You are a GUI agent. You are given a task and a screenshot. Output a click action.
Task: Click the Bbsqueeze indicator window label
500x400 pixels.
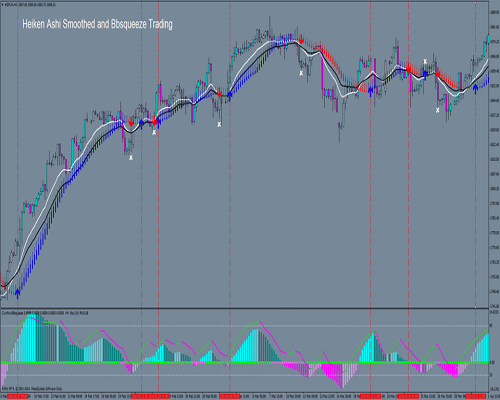(x=45, y=313)
